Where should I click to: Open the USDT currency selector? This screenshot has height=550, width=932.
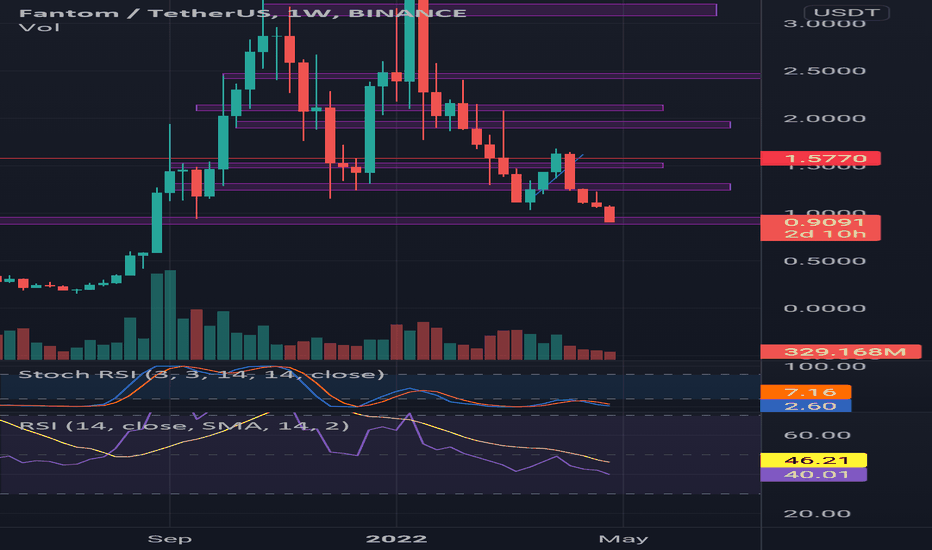(846, 12)
